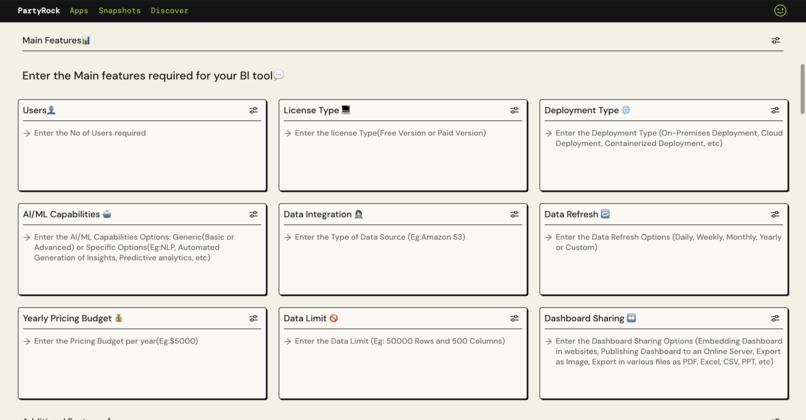Click the Data Limit input field

[x=403, y=365]
